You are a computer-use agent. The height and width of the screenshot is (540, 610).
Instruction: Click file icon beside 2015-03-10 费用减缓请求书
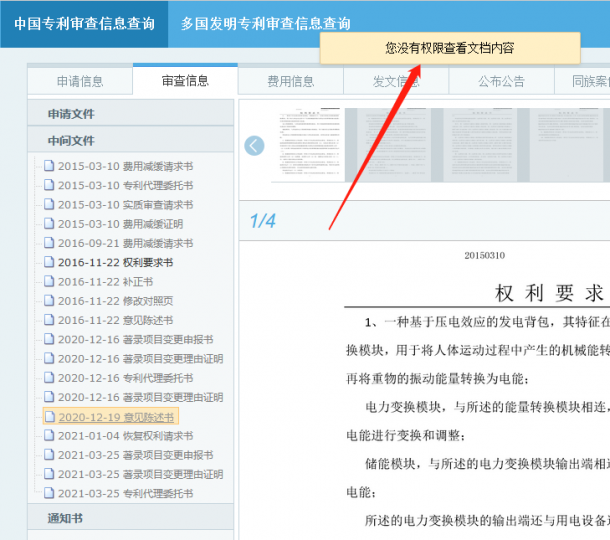[x=49, y=166]
